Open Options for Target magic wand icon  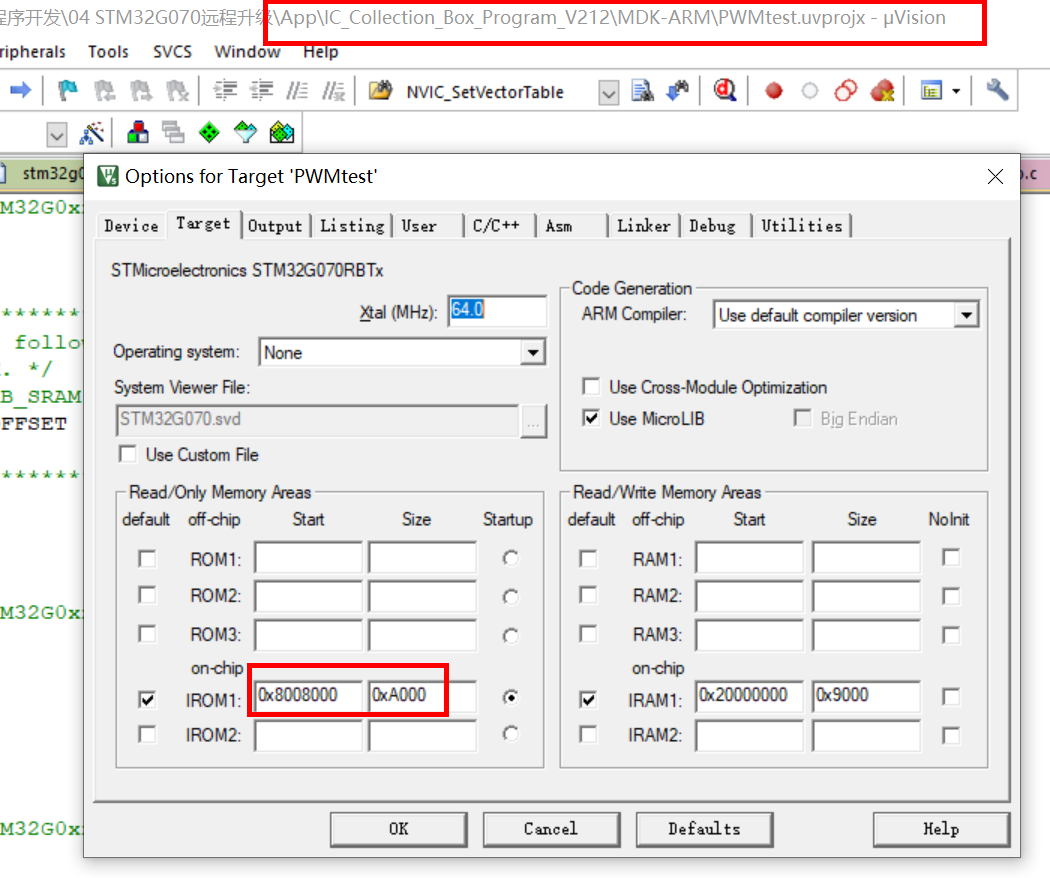(92, 133)
